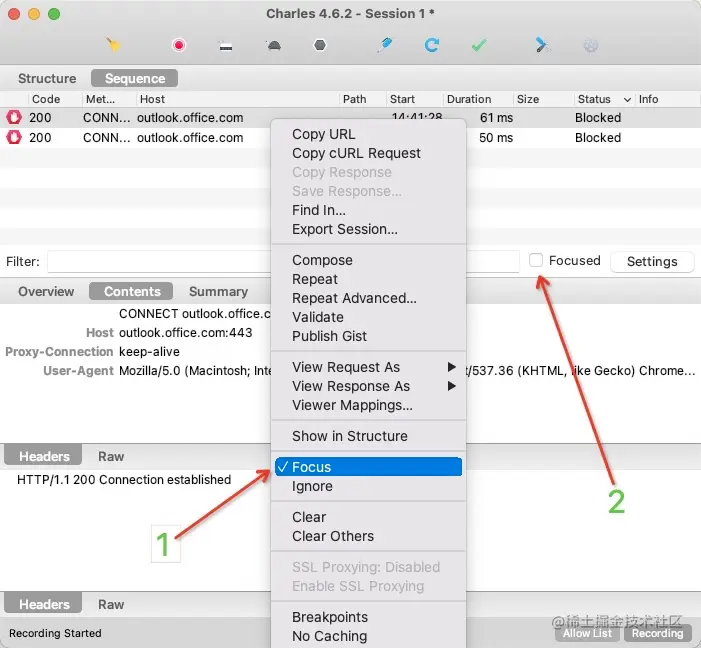Viewport: 701px width, 648px height.
Task: Click the Allow List status button
Action: 587,633
